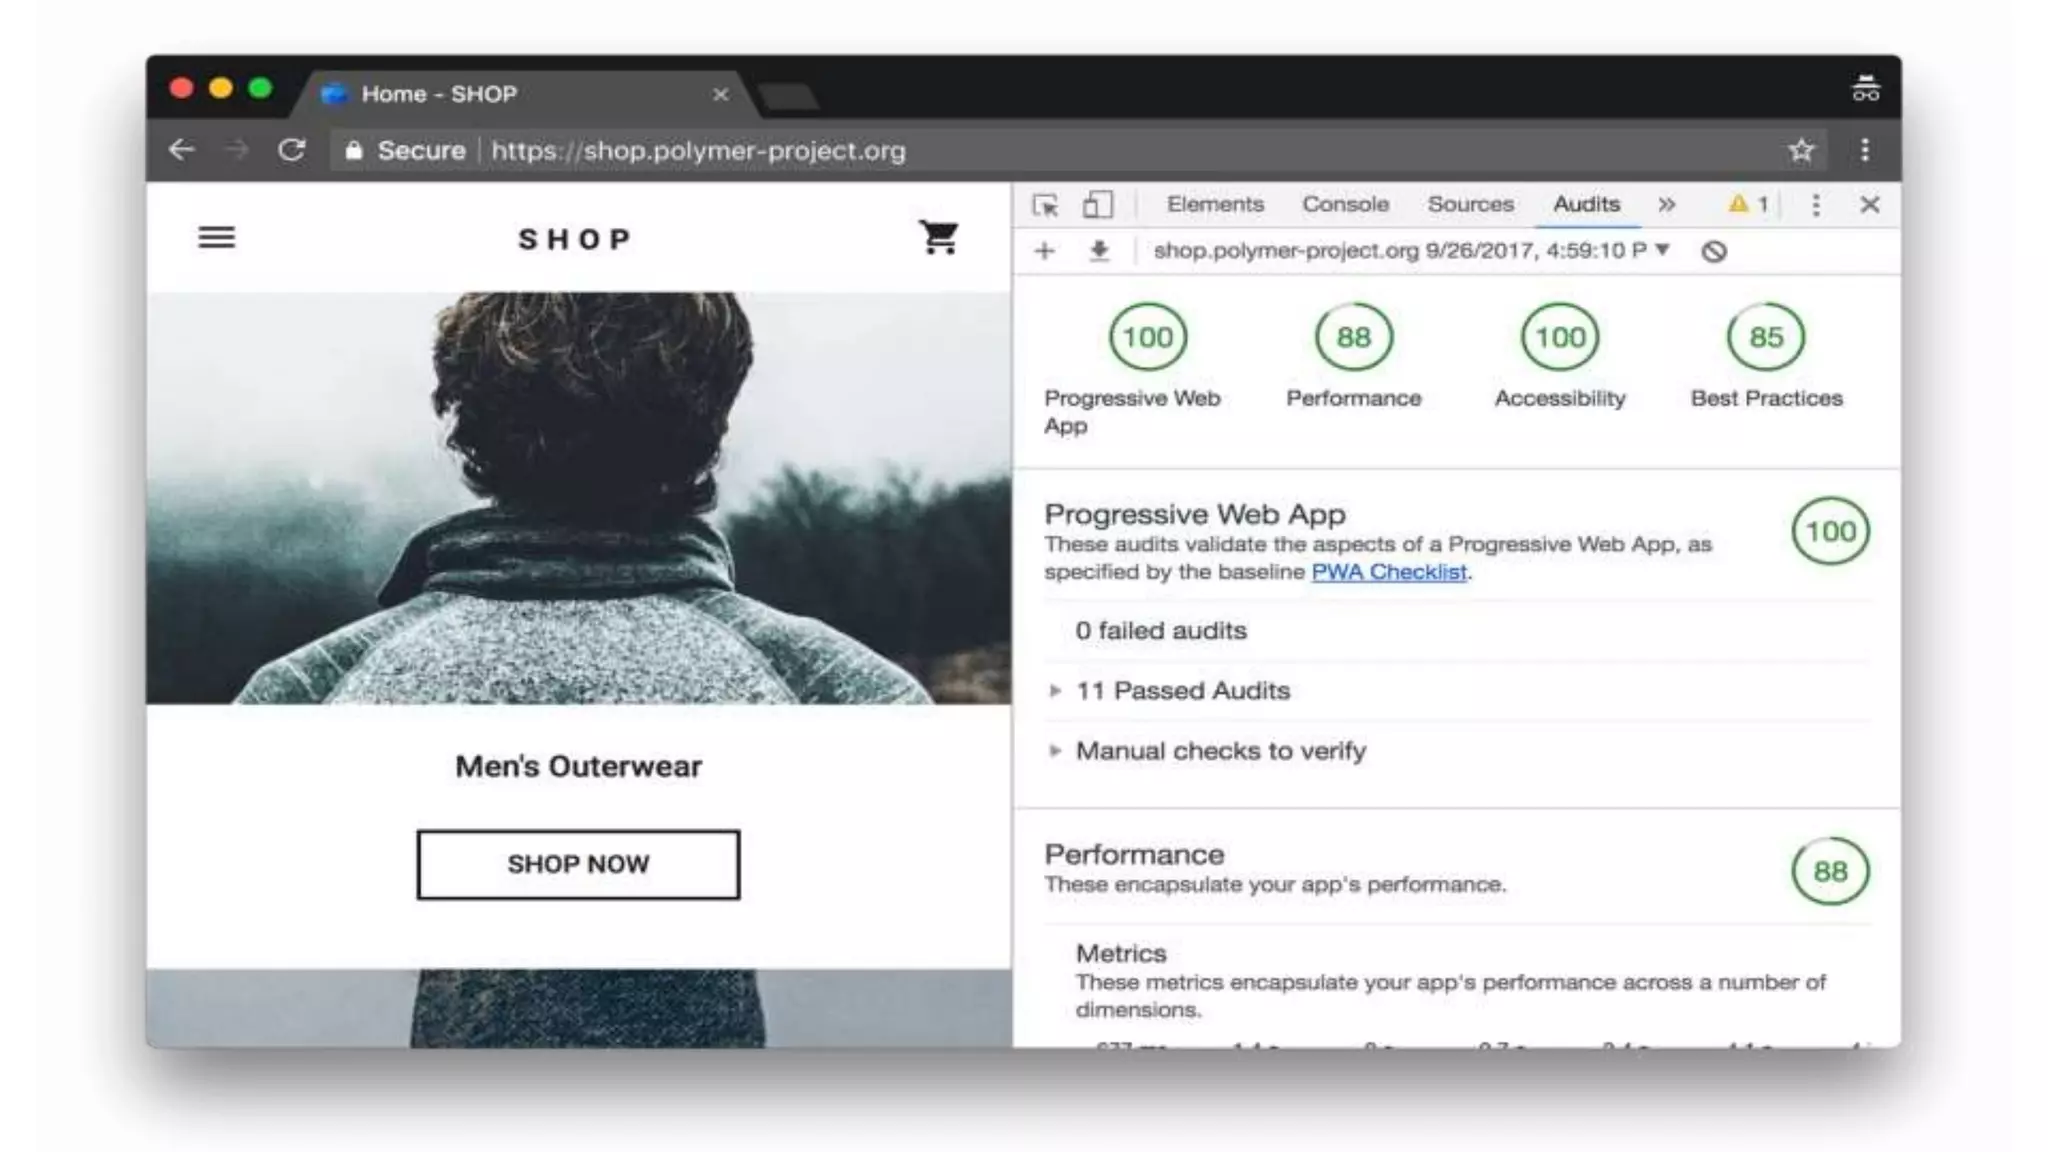The height and width of the screenshot is (1152, 2048).
Task: Open the hamburger menu in SHOP header
Action: (x=216, y=238)
